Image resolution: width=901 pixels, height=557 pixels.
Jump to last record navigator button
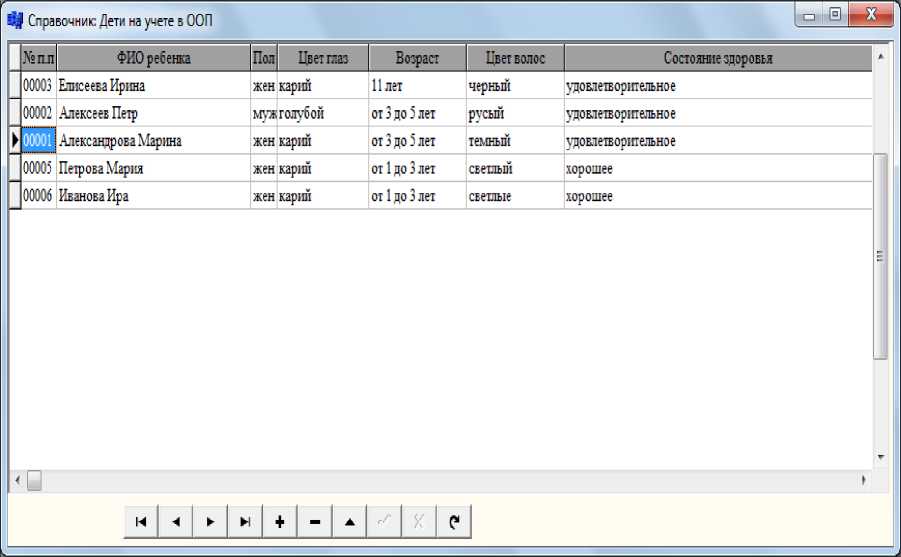tap(245, 521)
